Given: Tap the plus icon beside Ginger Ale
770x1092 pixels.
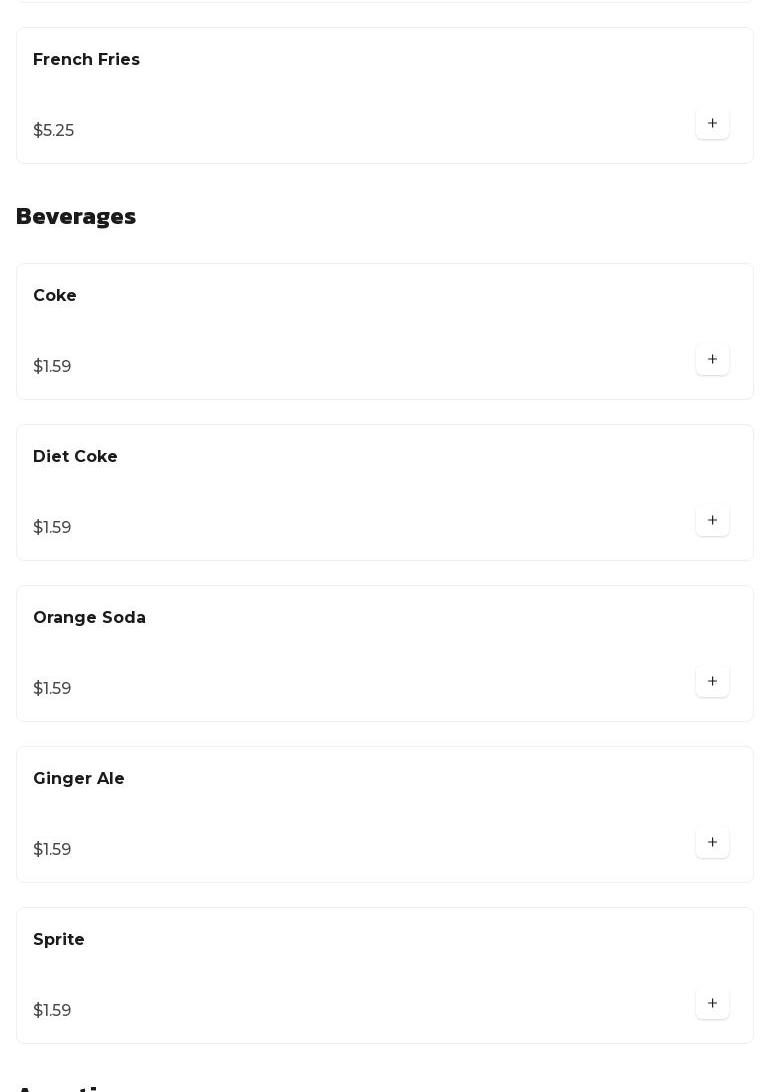Looking at the screenshot, I should 712,843.
